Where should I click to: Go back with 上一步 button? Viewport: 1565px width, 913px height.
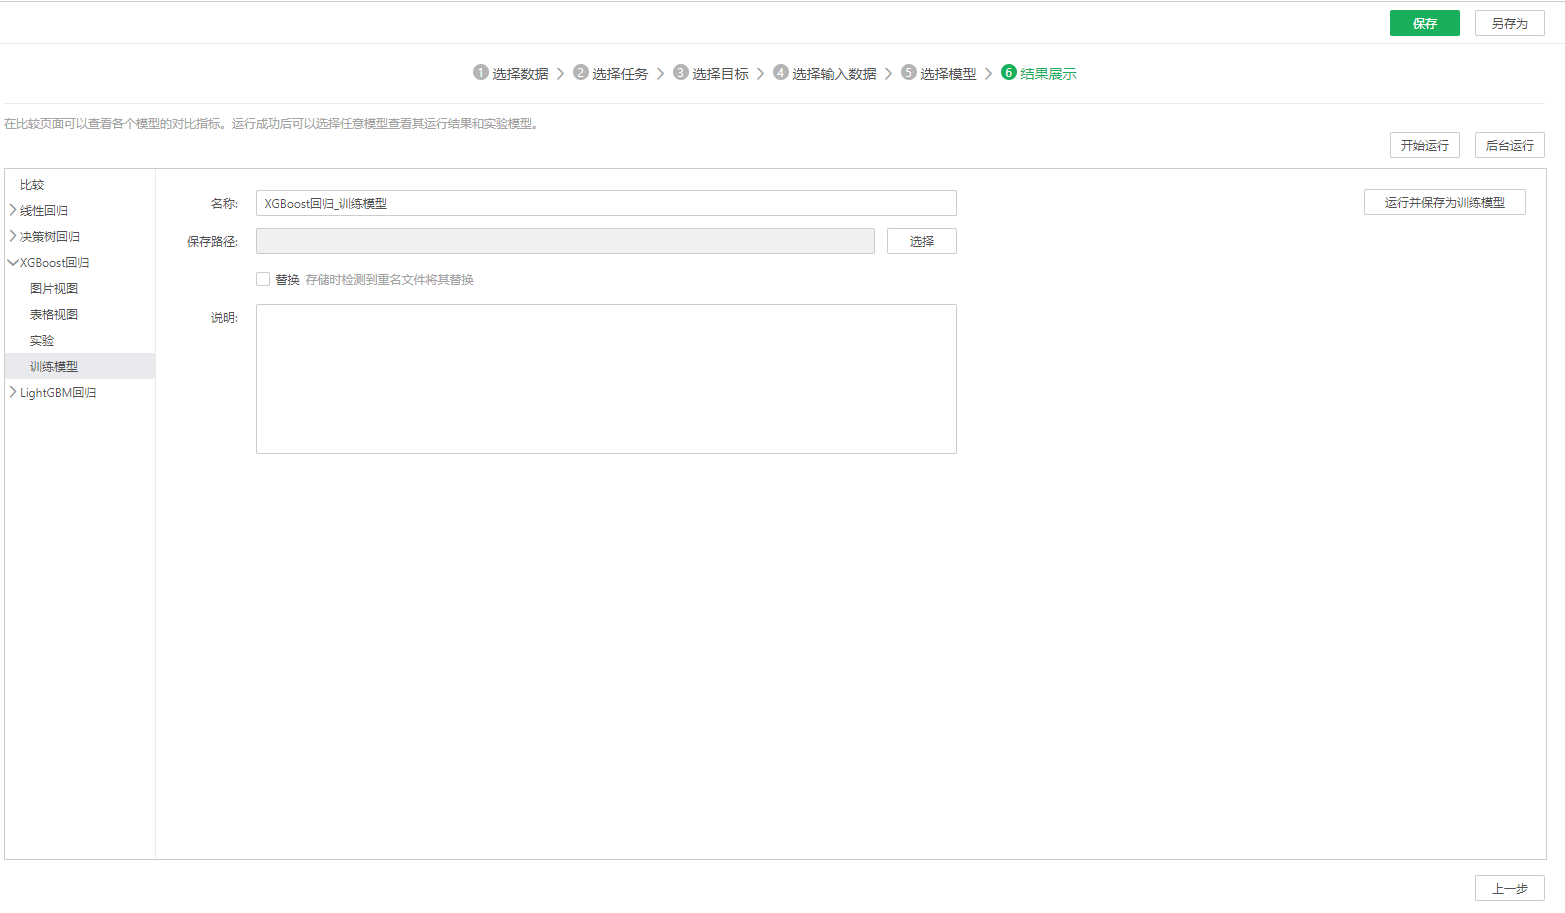[1509, 888]
